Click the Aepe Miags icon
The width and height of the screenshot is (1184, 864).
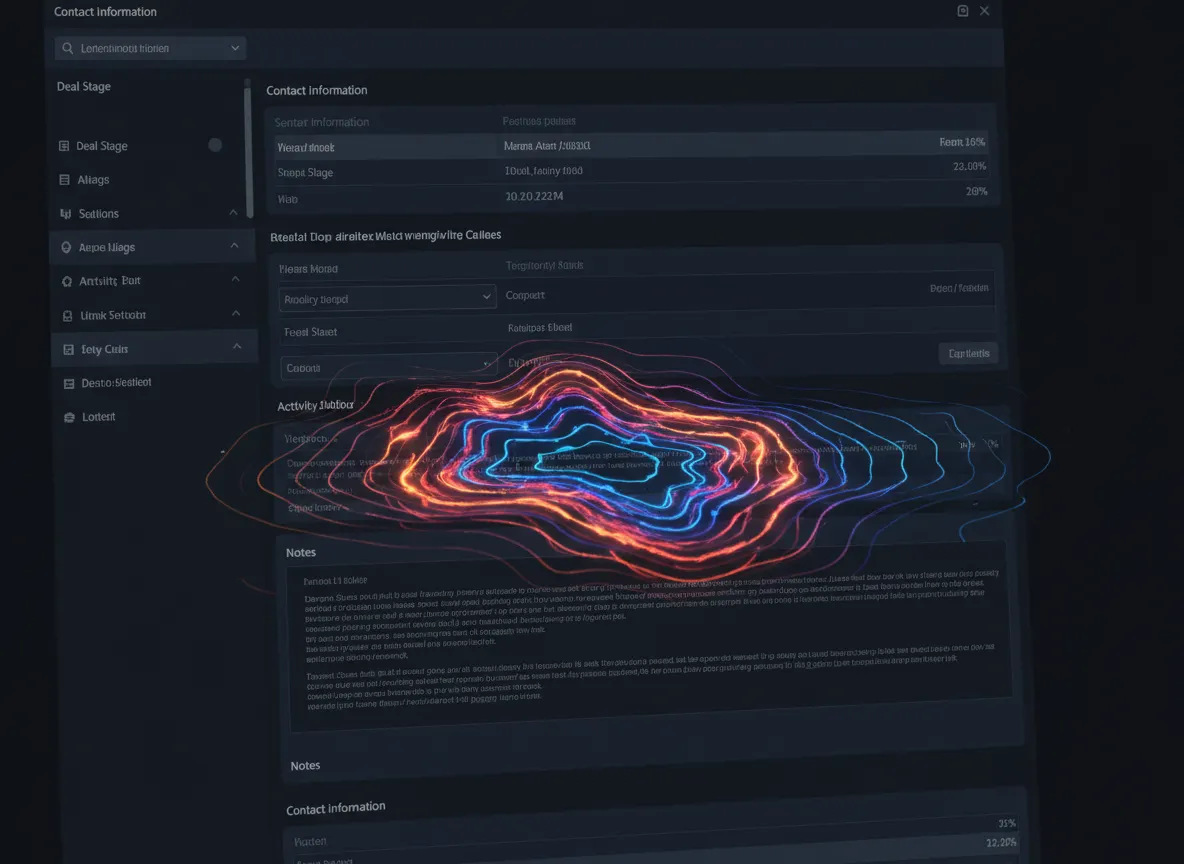coord(66,247)
